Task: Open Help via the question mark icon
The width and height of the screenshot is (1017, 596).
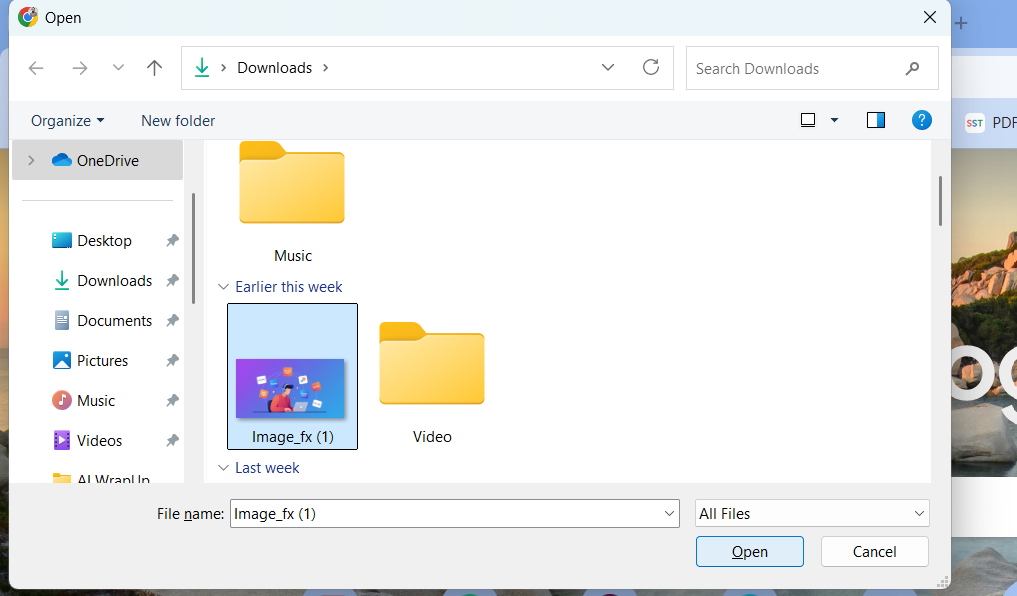Action: coord(922,120)
